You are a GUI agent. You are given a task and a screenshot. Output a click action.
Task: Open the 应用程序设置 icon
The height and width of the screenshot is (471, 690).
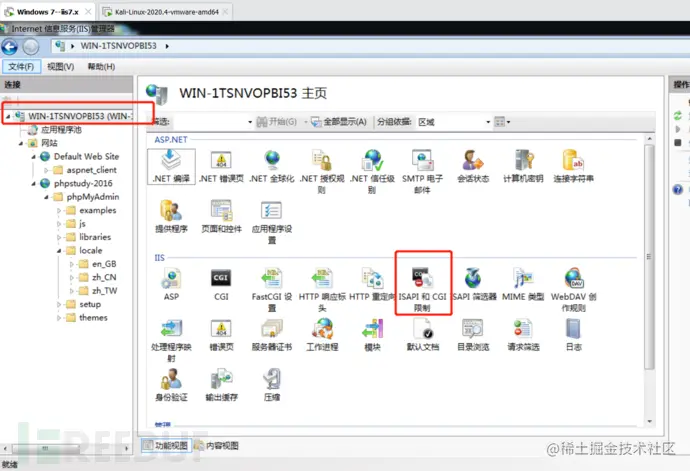click(x=272, y=222)
